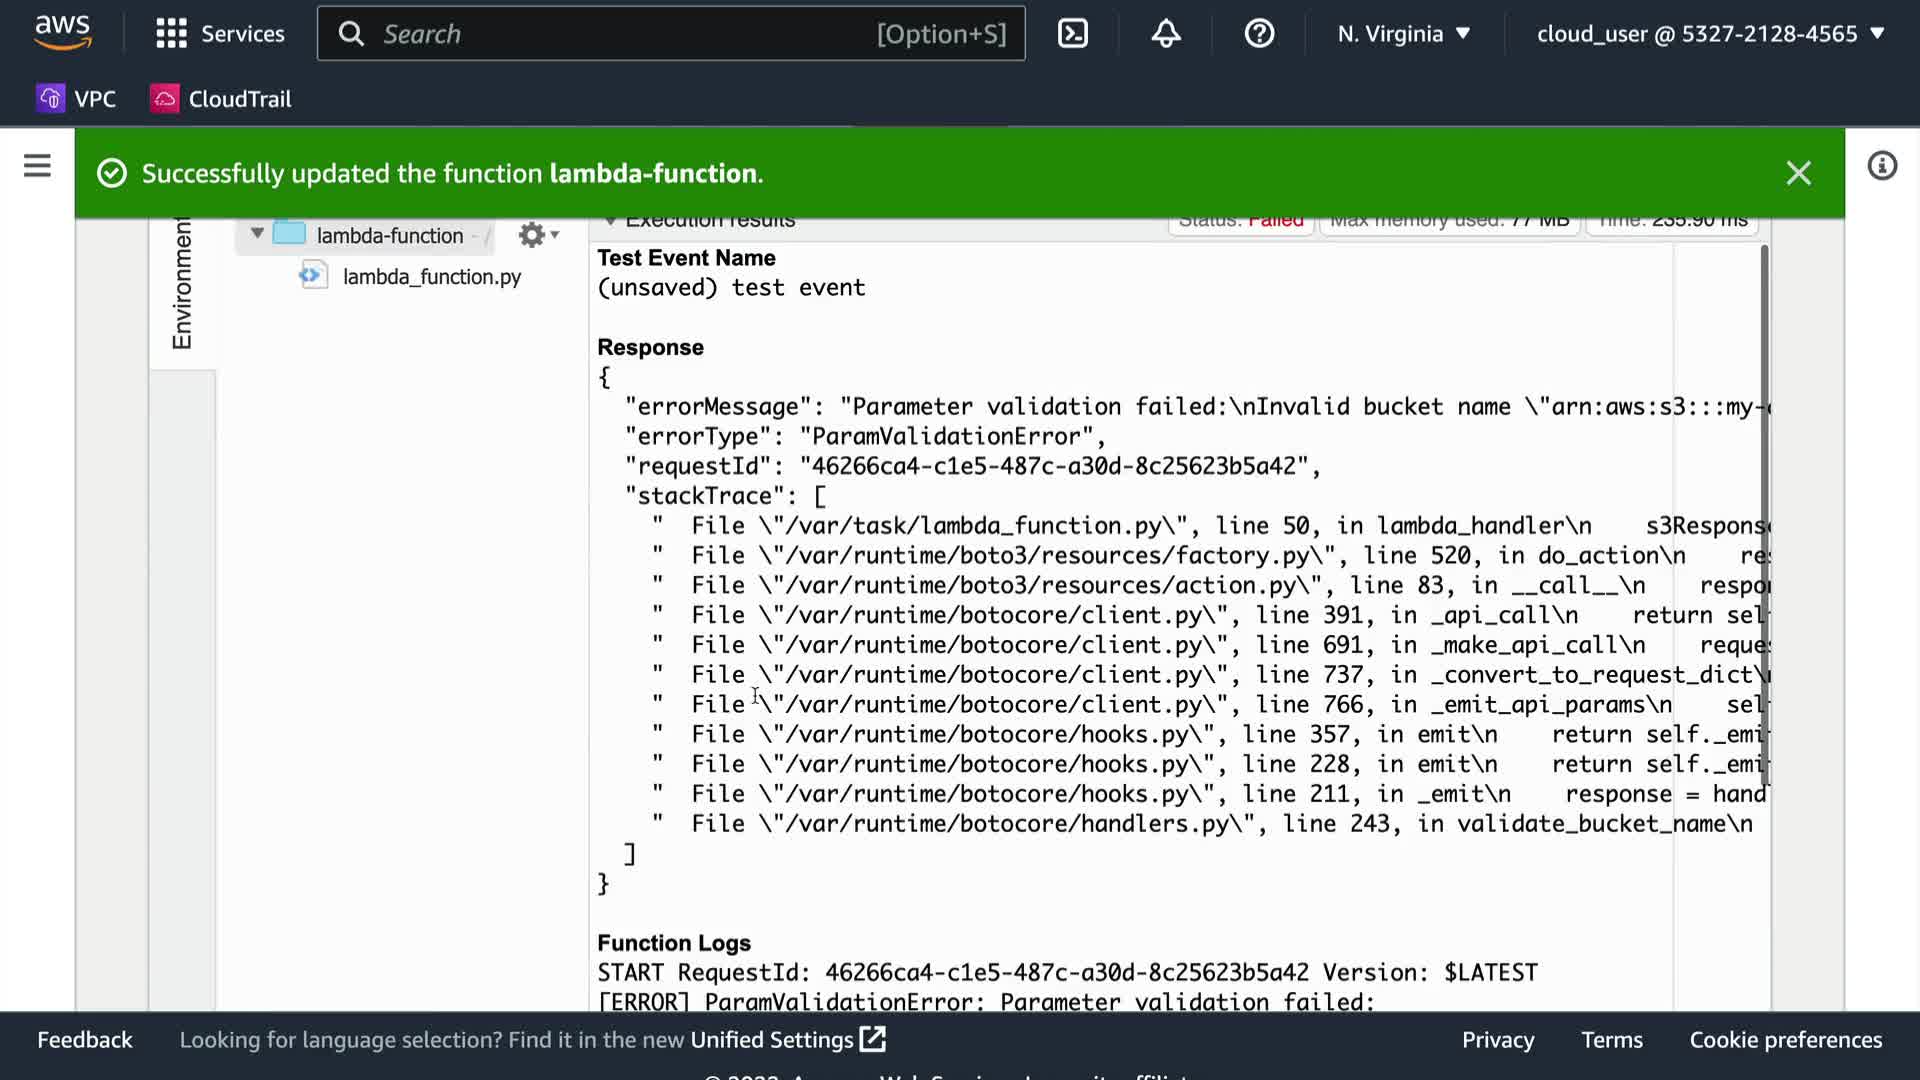1920x1080 pixels.
Task: Open the Services grid menu
Action: click(220, 34)
